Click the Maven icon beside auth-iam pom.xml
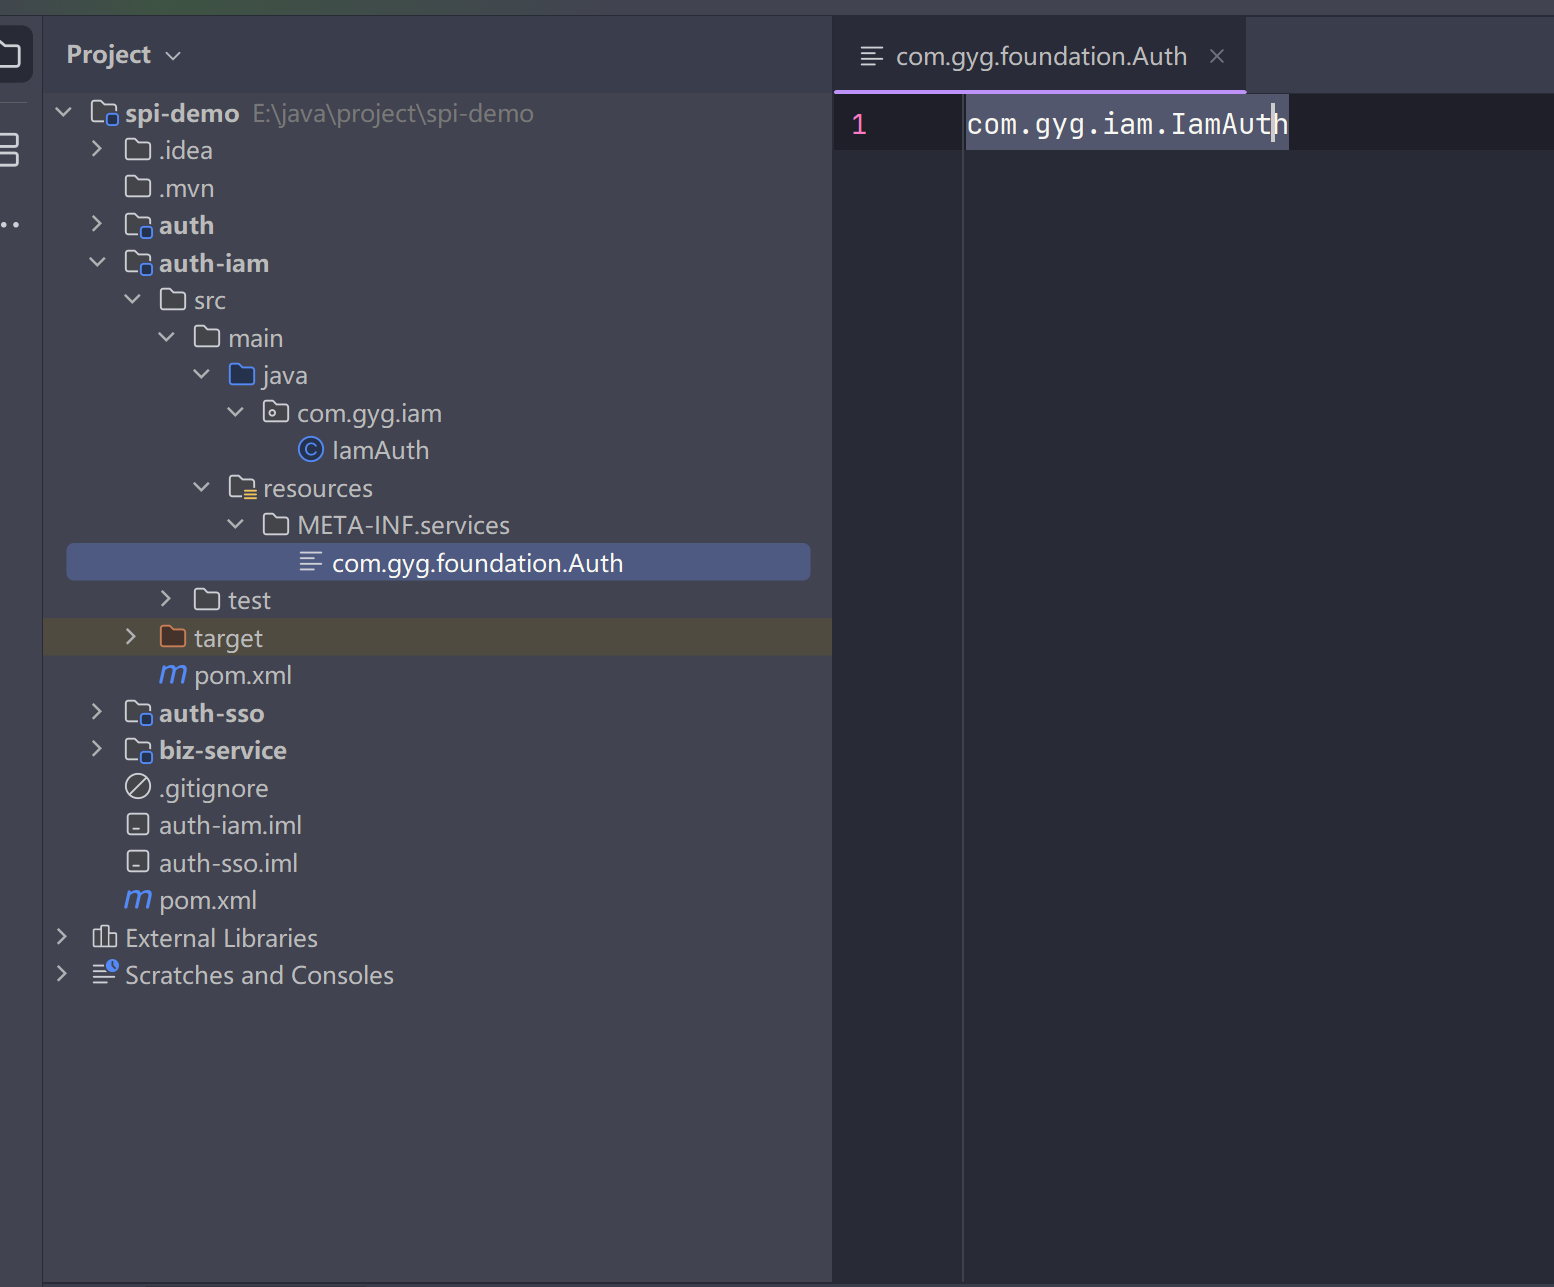 point(172,675)
